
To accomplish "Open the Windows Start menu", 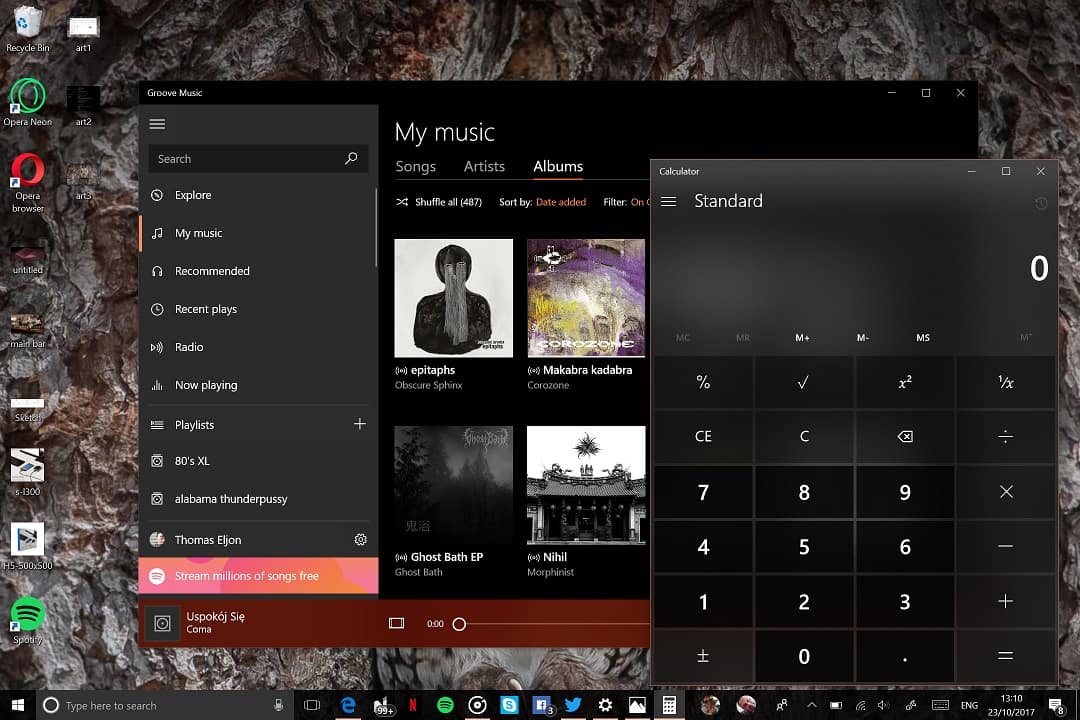I will coord(18,705).
